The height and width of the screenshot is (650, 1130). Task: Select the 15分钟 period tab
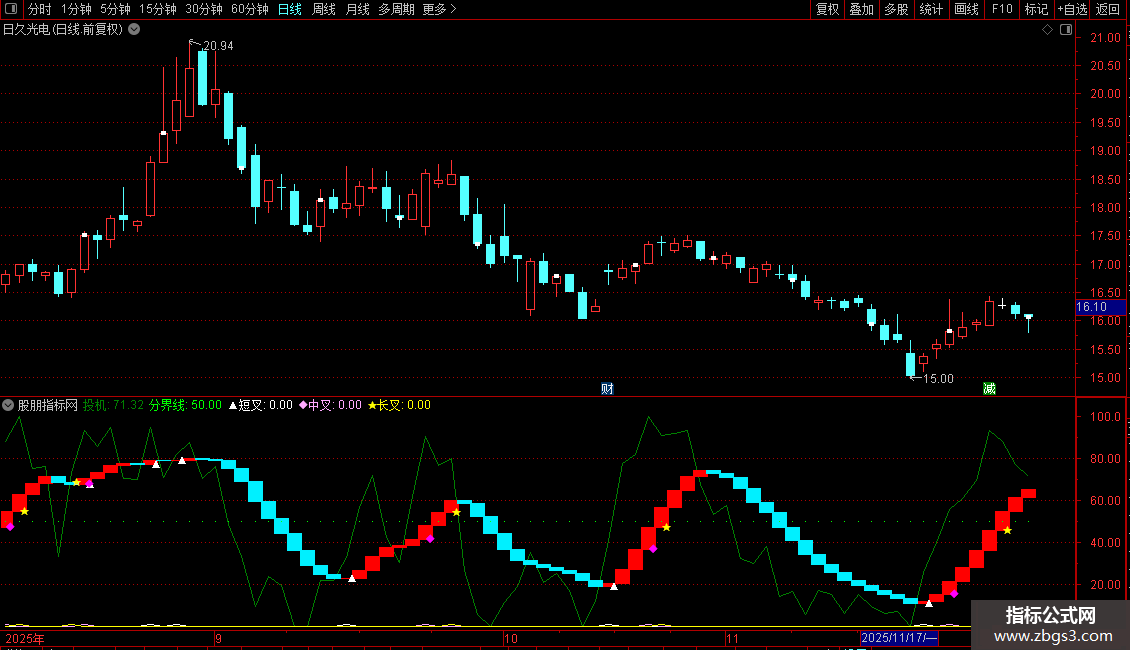point(158,9)
